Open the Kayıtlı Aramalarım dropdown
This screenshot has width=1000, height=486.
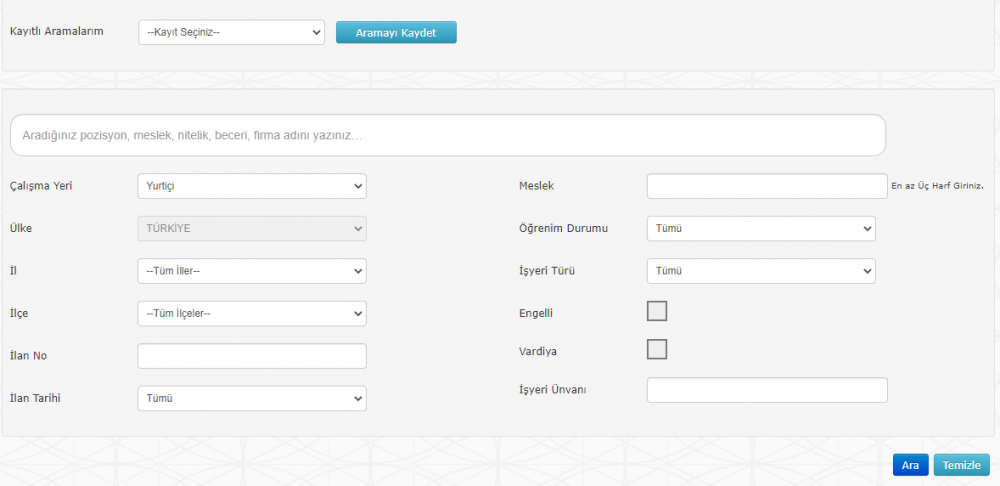231,32
